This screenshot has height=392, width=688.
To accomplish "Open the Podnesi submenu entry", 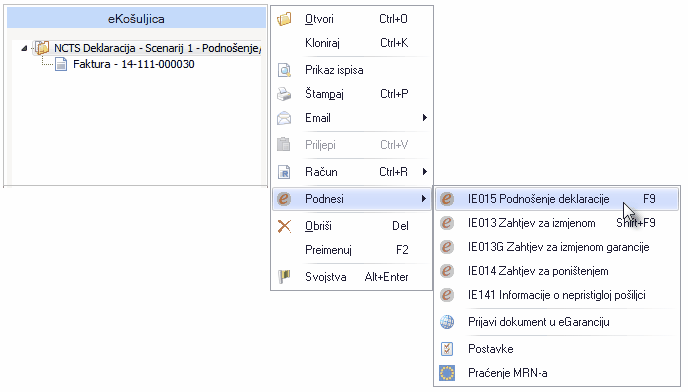I will [x=352, y=199].
